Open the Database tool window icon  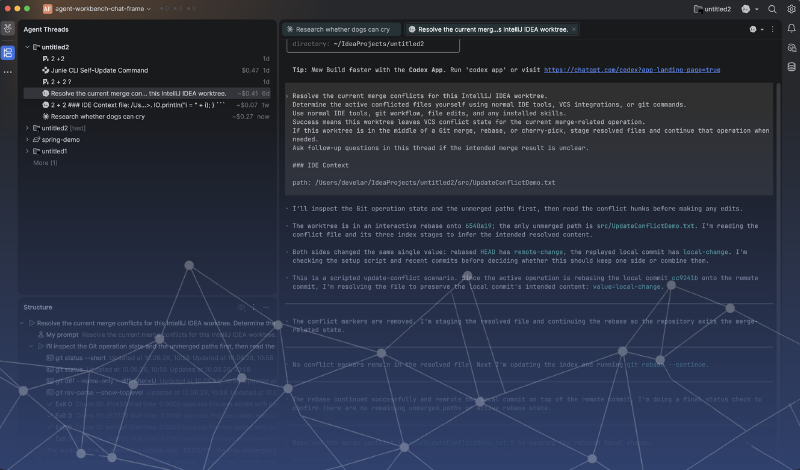point(791,67)
